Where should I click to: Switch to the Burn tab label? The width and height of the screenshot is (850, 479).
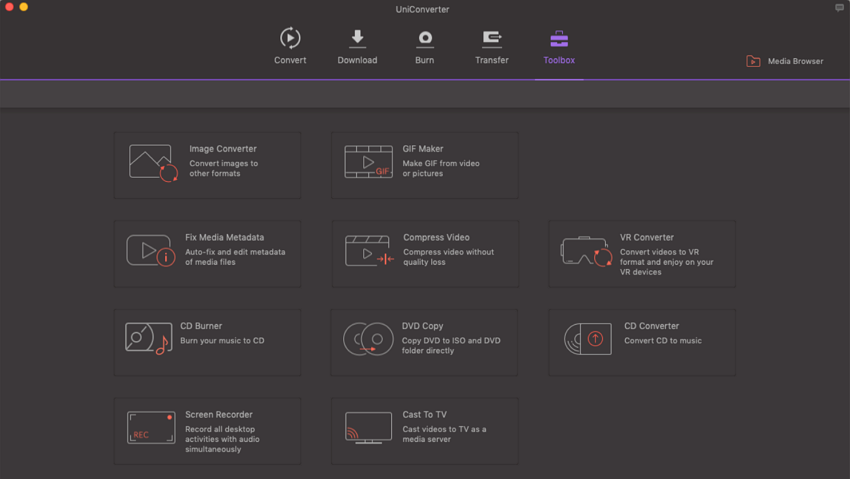coord(424,60)
